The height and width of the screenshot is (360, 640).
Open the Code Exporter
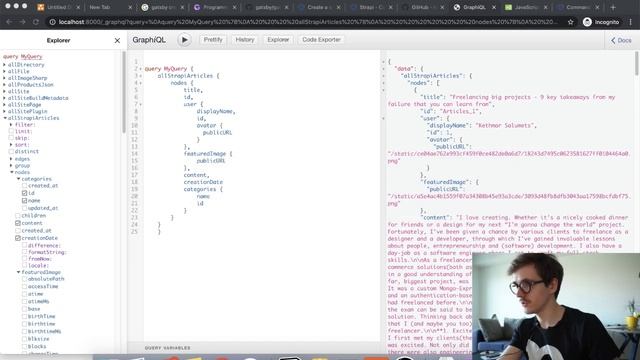pyautogui.click(x=321, y=40)
